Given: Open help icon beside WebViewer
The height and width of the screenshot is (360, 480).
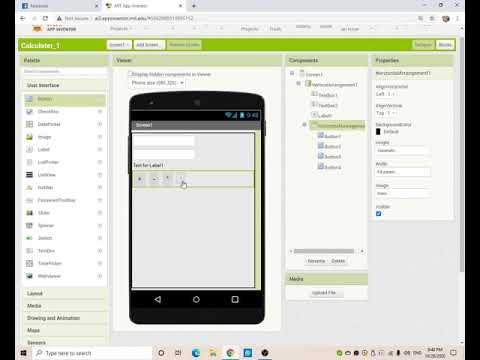Looking at the screenshot, I should [100, 276].
